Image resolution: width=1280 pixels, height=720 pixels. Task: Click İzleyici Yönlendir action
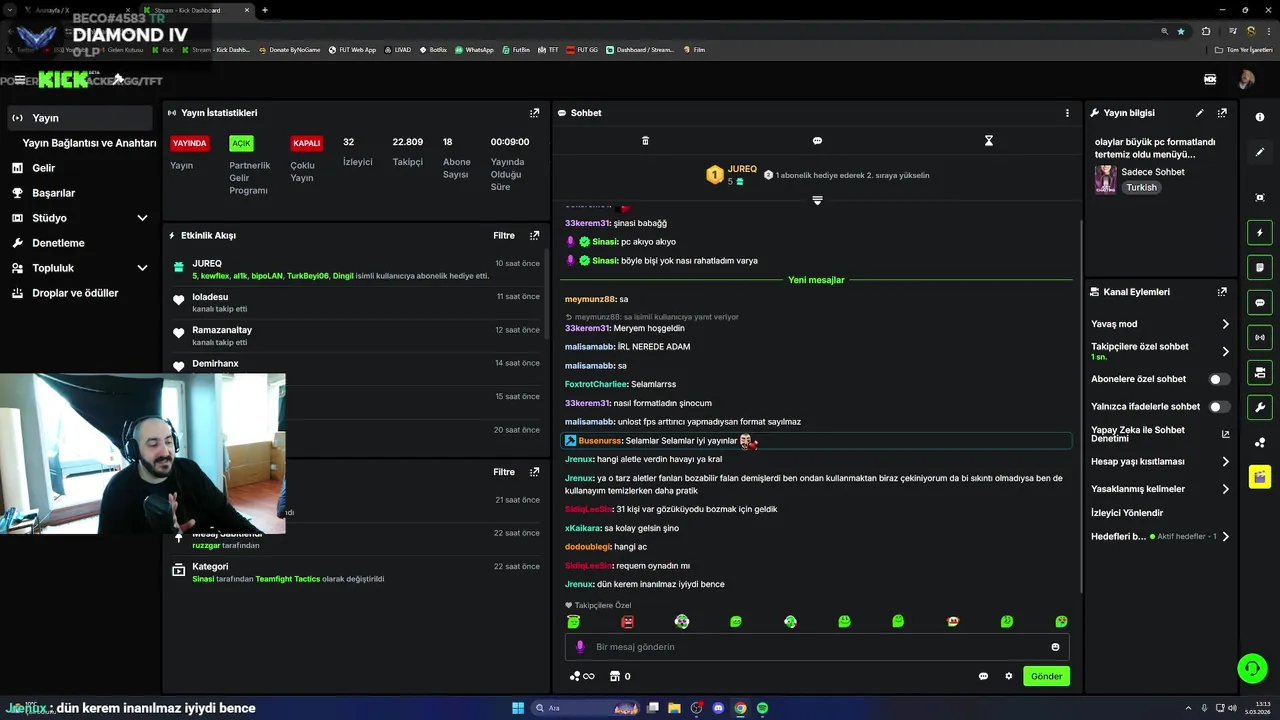click(1127, 513)
